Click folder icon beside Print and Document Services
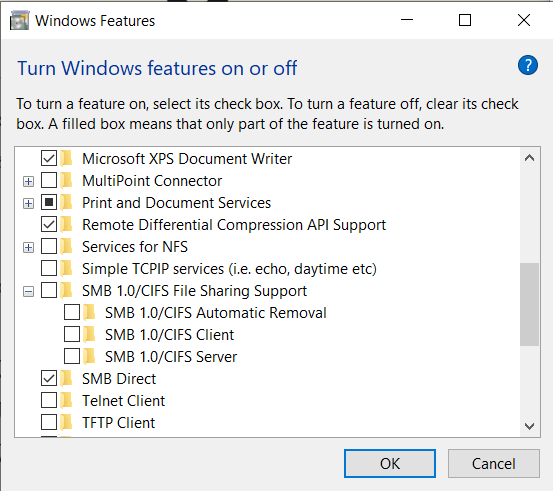The width and height of the screenshot is (553, 491). pos(66,202)
